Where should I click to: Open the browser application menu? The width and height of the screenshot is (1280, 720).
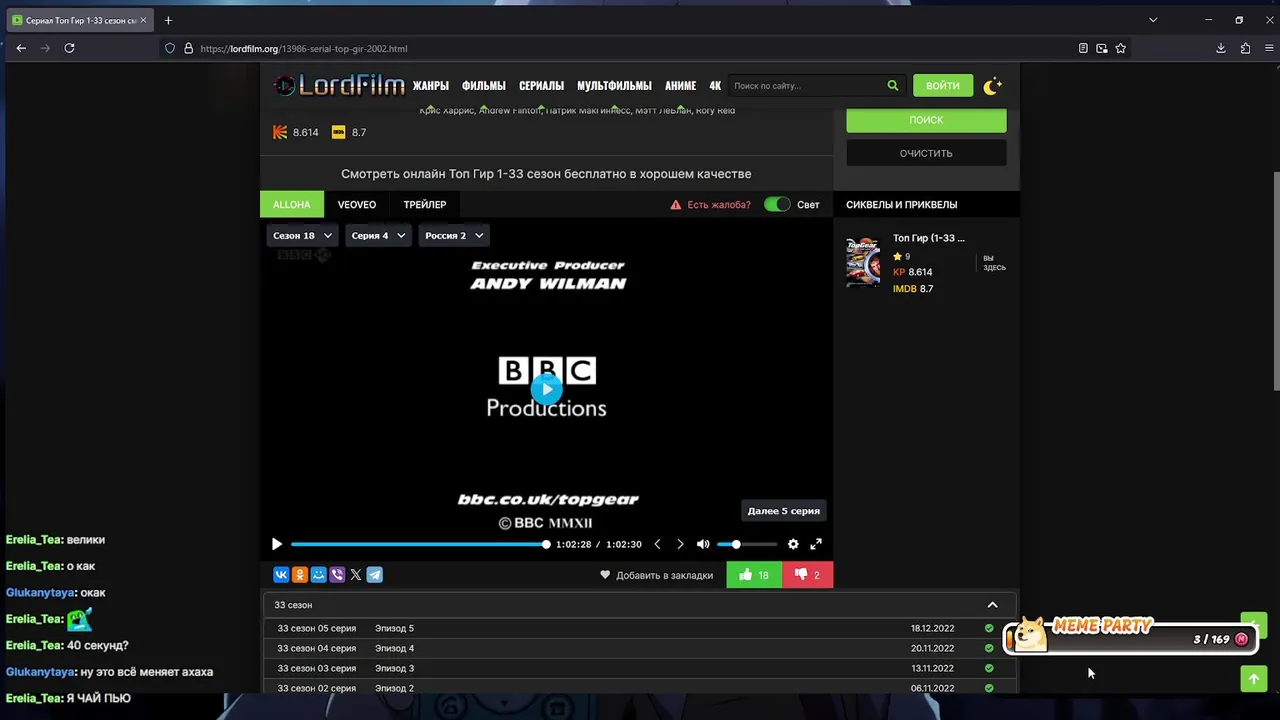[1269, 48]
